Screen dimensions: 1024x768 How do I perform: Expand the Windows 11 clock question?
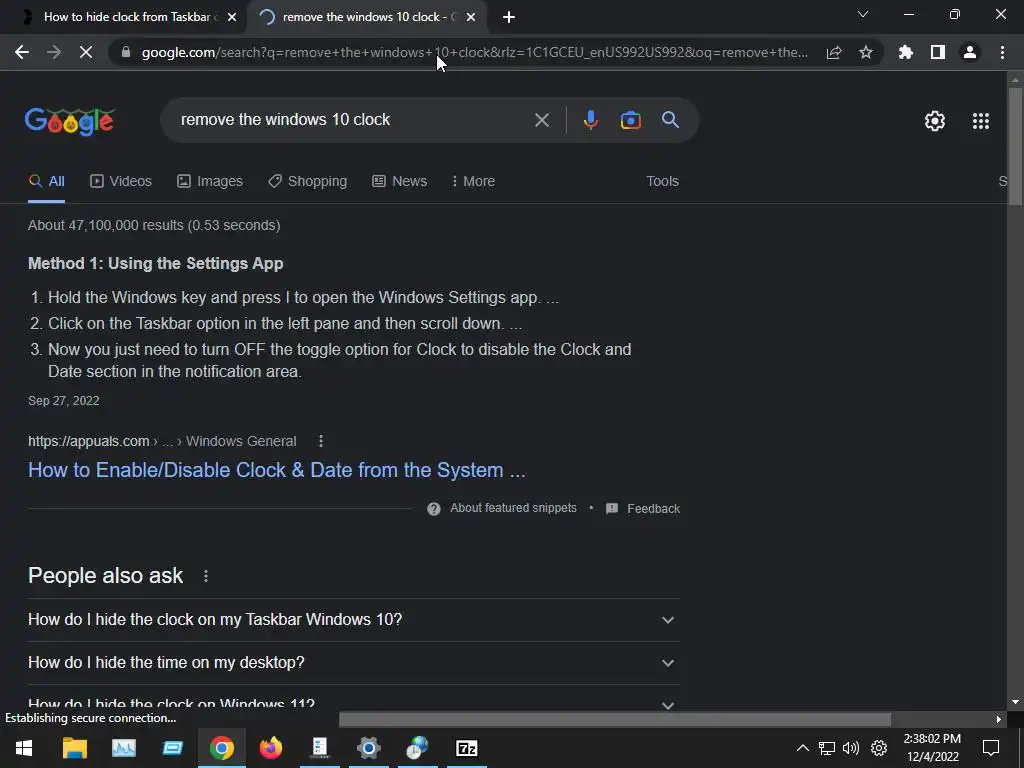(353, 703)
